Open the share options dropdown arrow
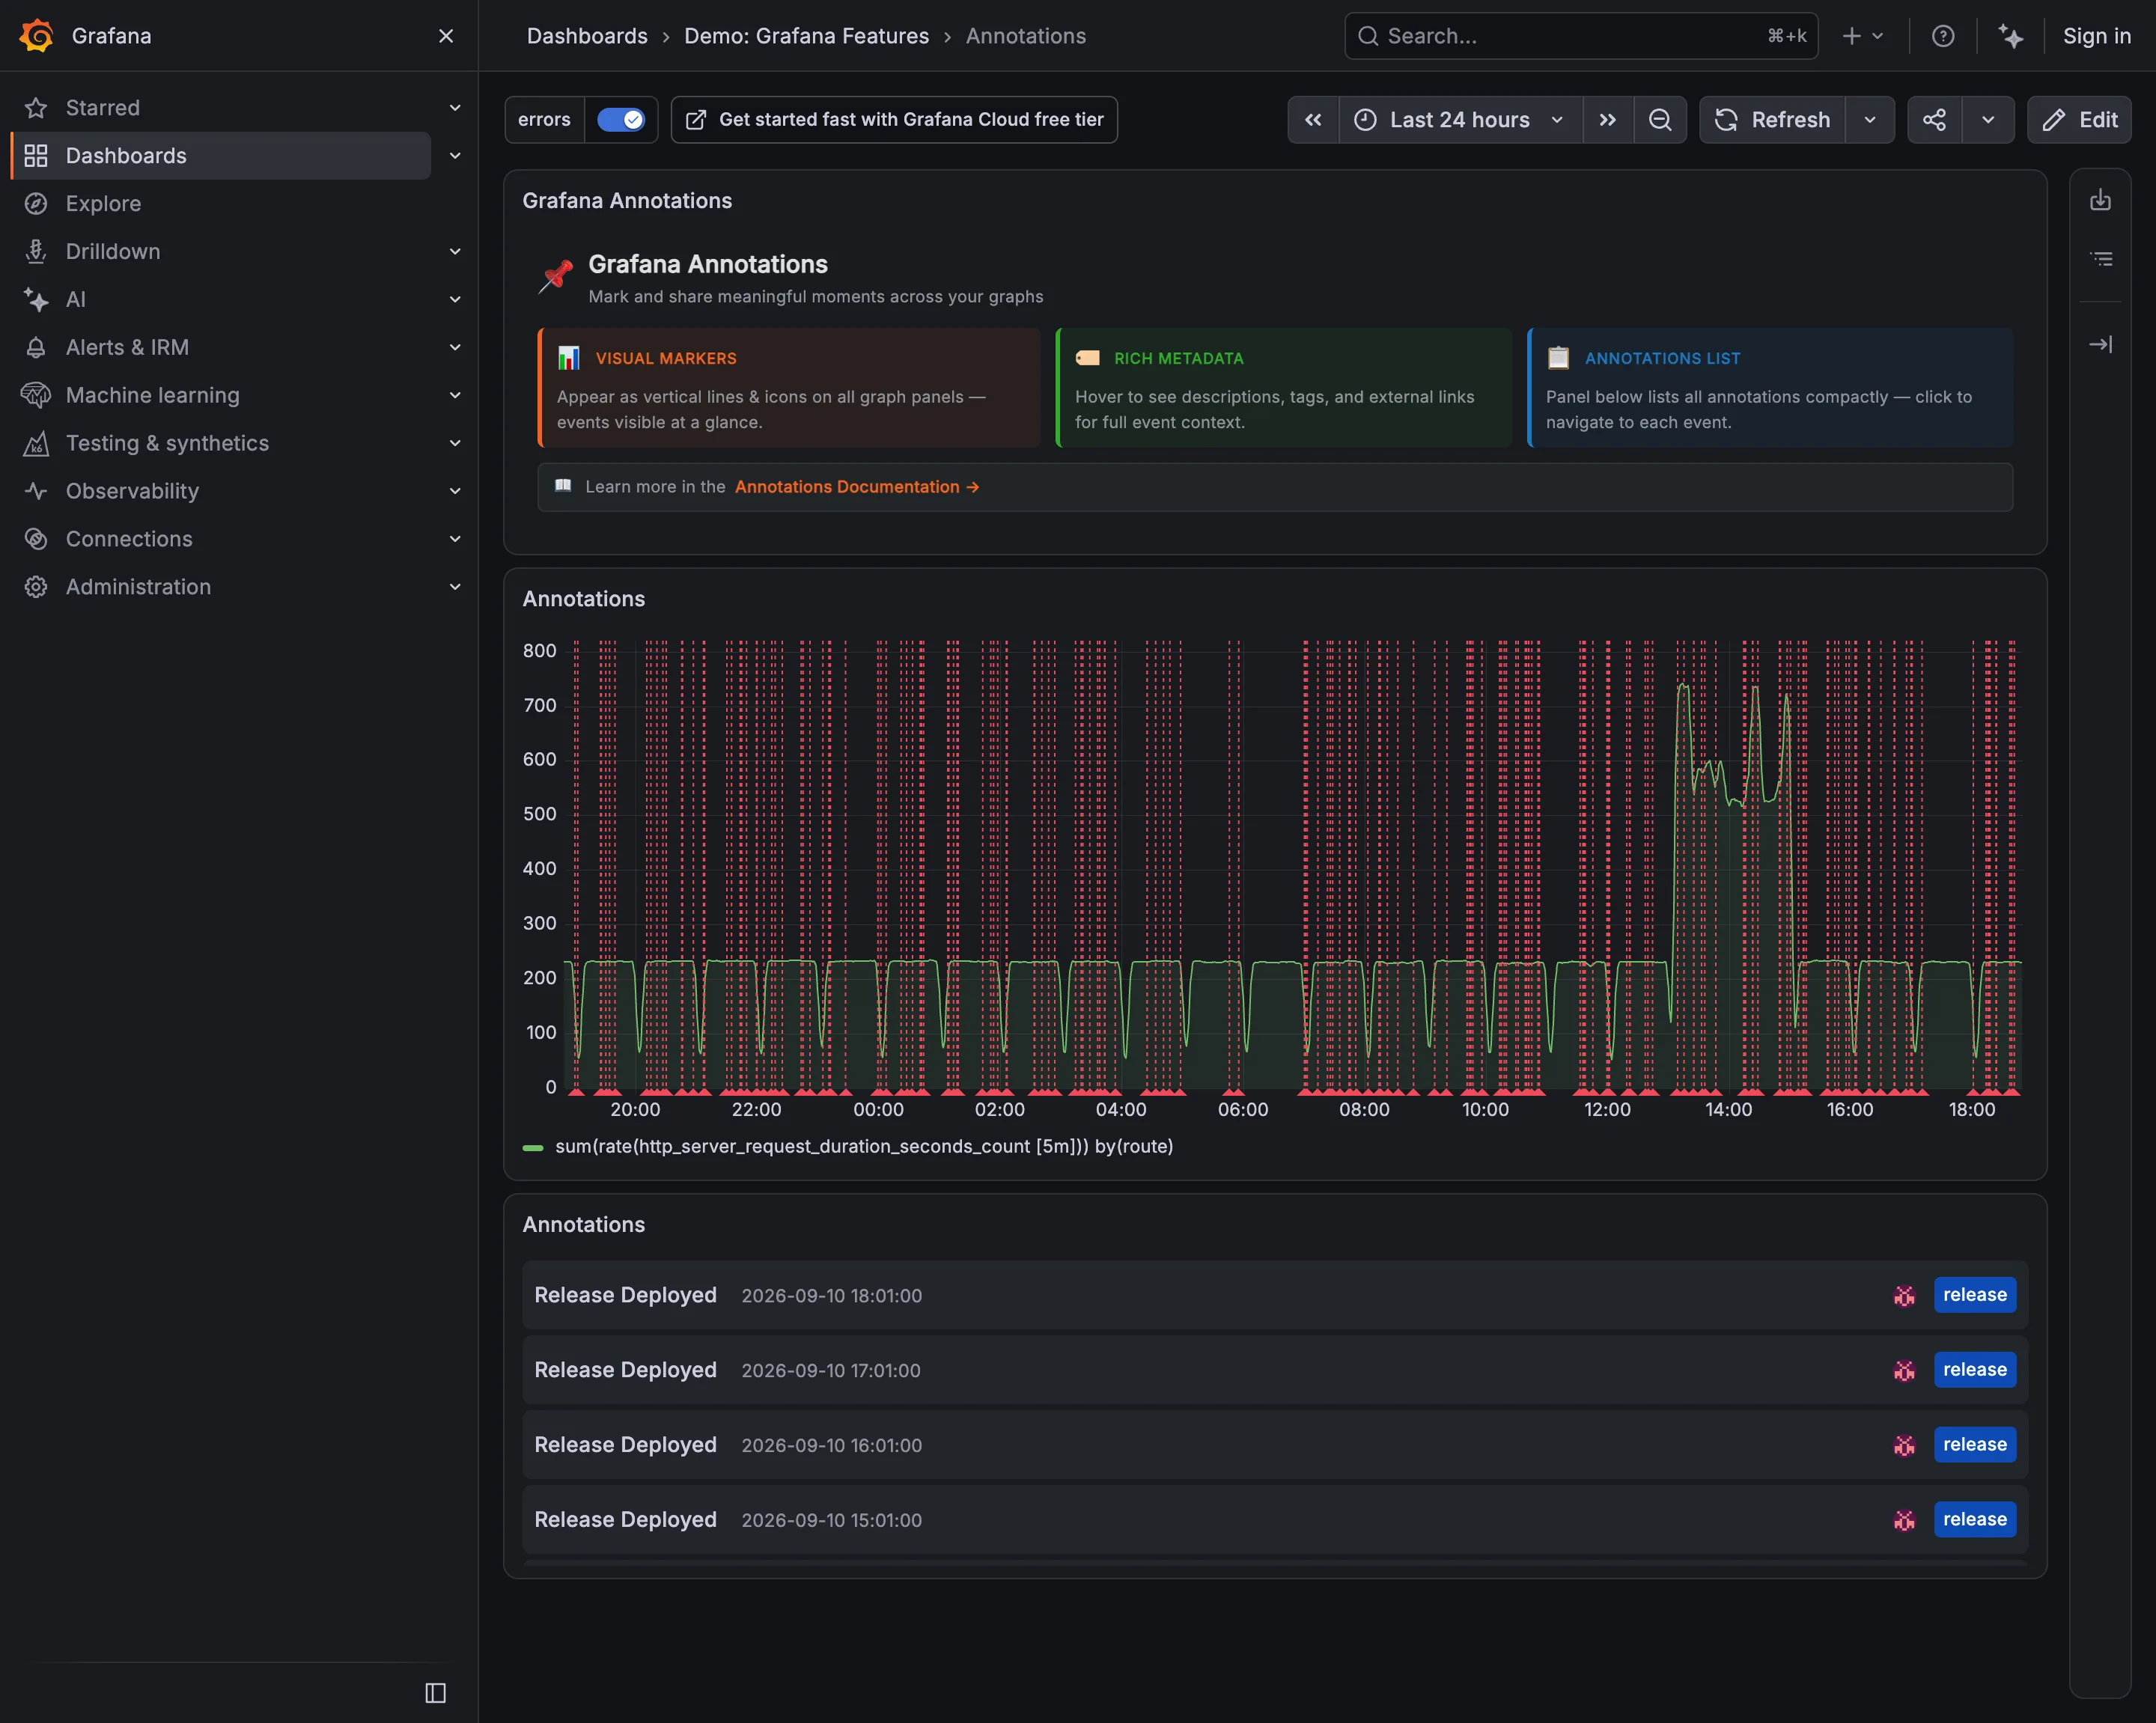The width and height of the screenshot is (2156, 1723). click(x=1988, y=120)
